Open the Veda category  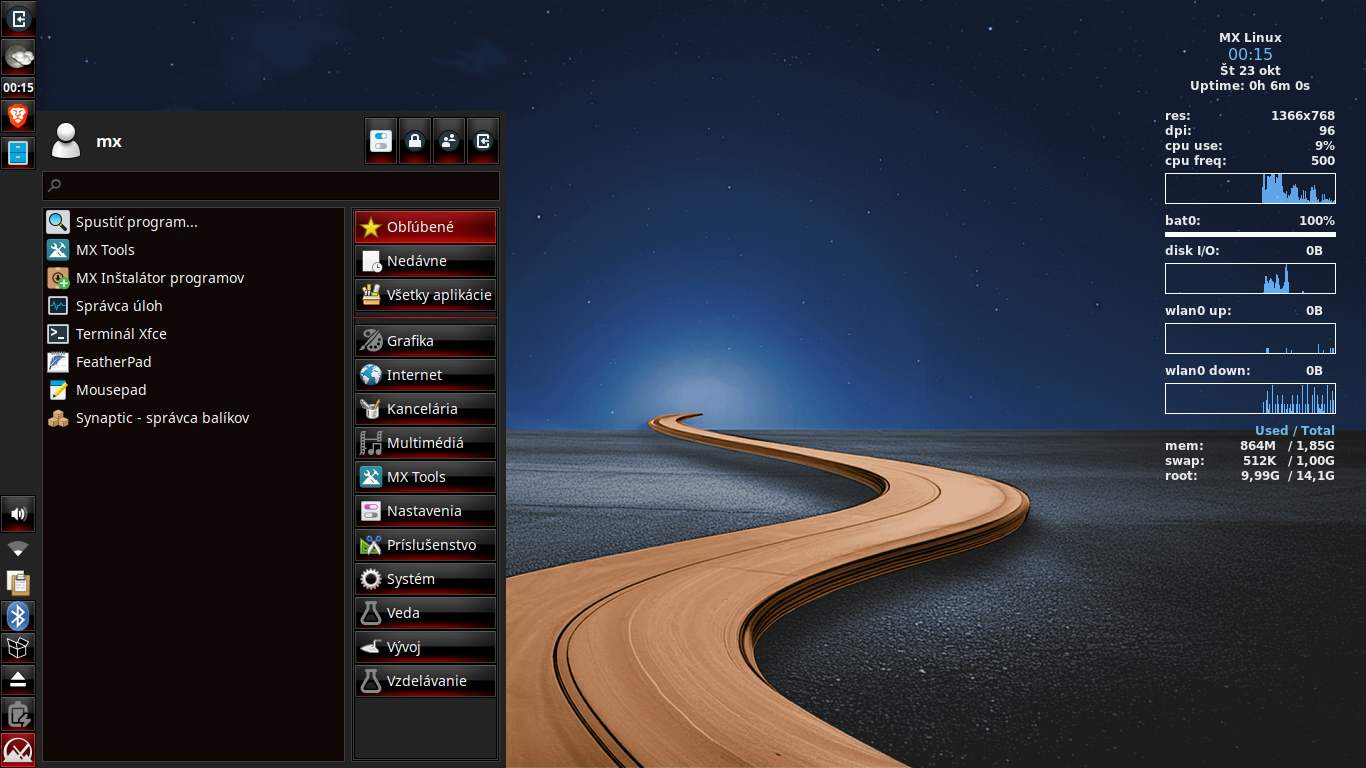[x=426, y=613]
